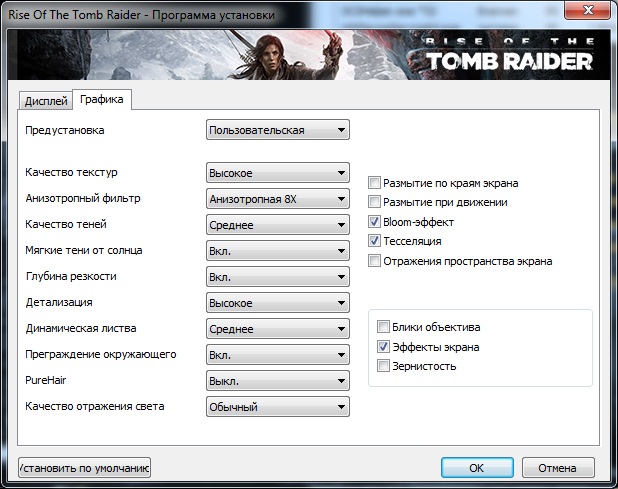Open the Качество текстур dropdown
The width and height of the screenshot is (618, 489).
278,173
